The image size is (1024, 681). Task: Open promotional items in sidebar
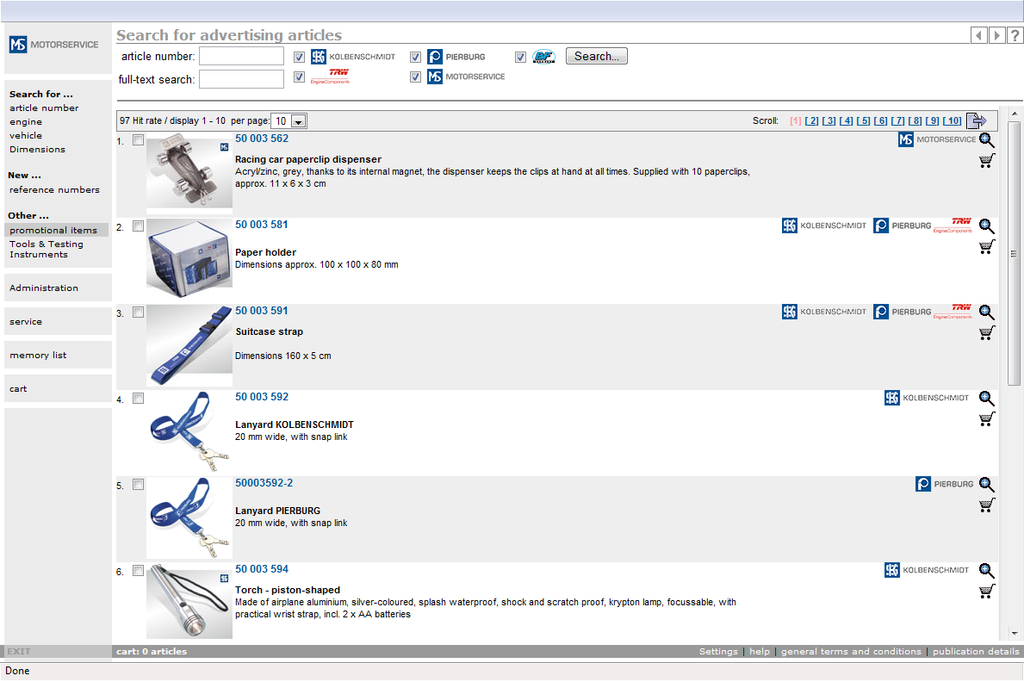click(53, 230)
